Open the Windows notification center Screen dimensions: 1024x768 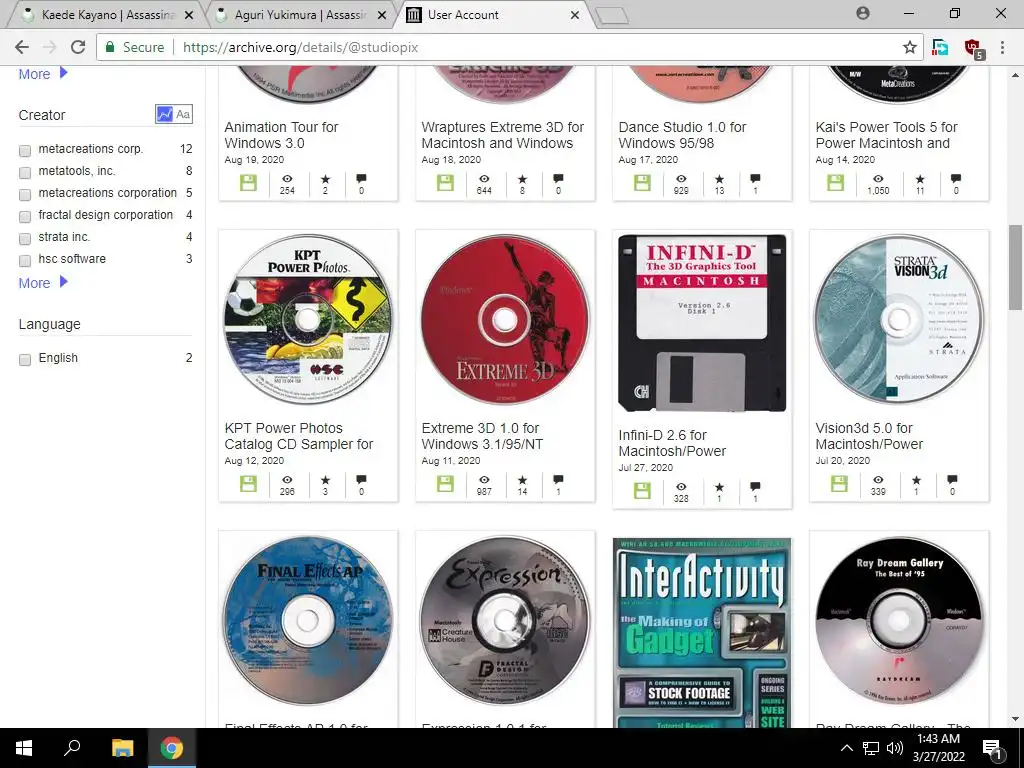[993, 748]
